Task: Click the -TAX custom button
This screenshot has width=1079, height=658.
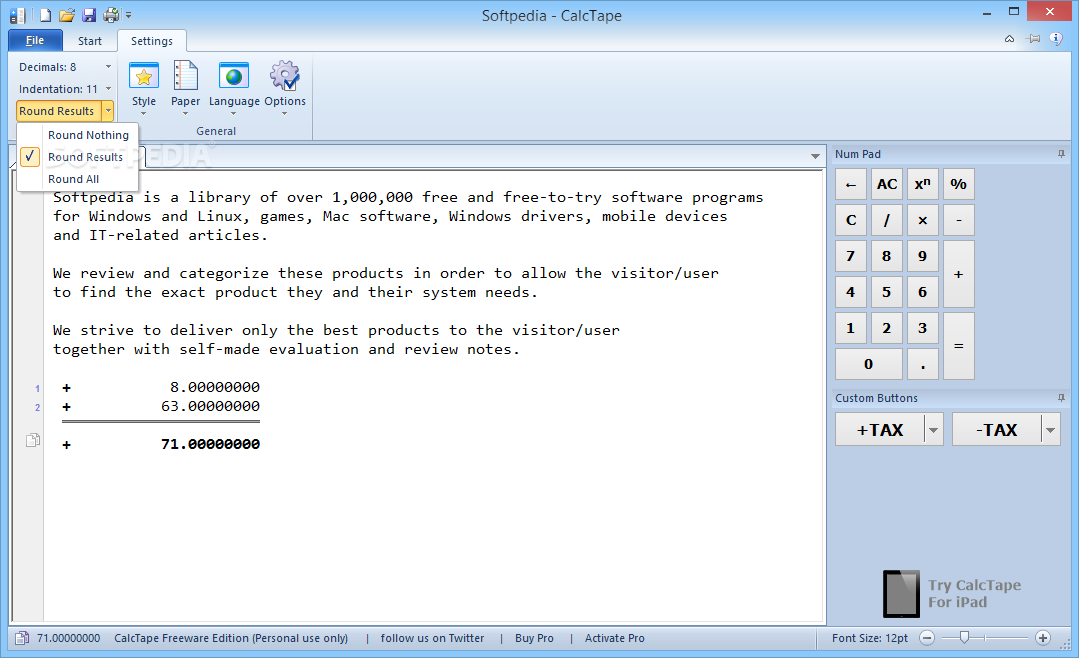Action: (996, 429)
